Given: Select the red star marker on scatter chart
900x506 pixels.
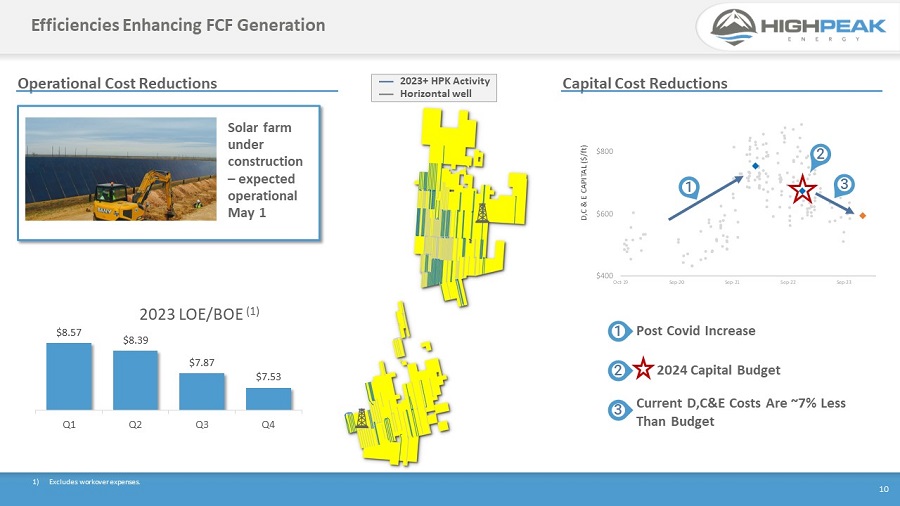Looking at the screenshot, I should 802,190.
